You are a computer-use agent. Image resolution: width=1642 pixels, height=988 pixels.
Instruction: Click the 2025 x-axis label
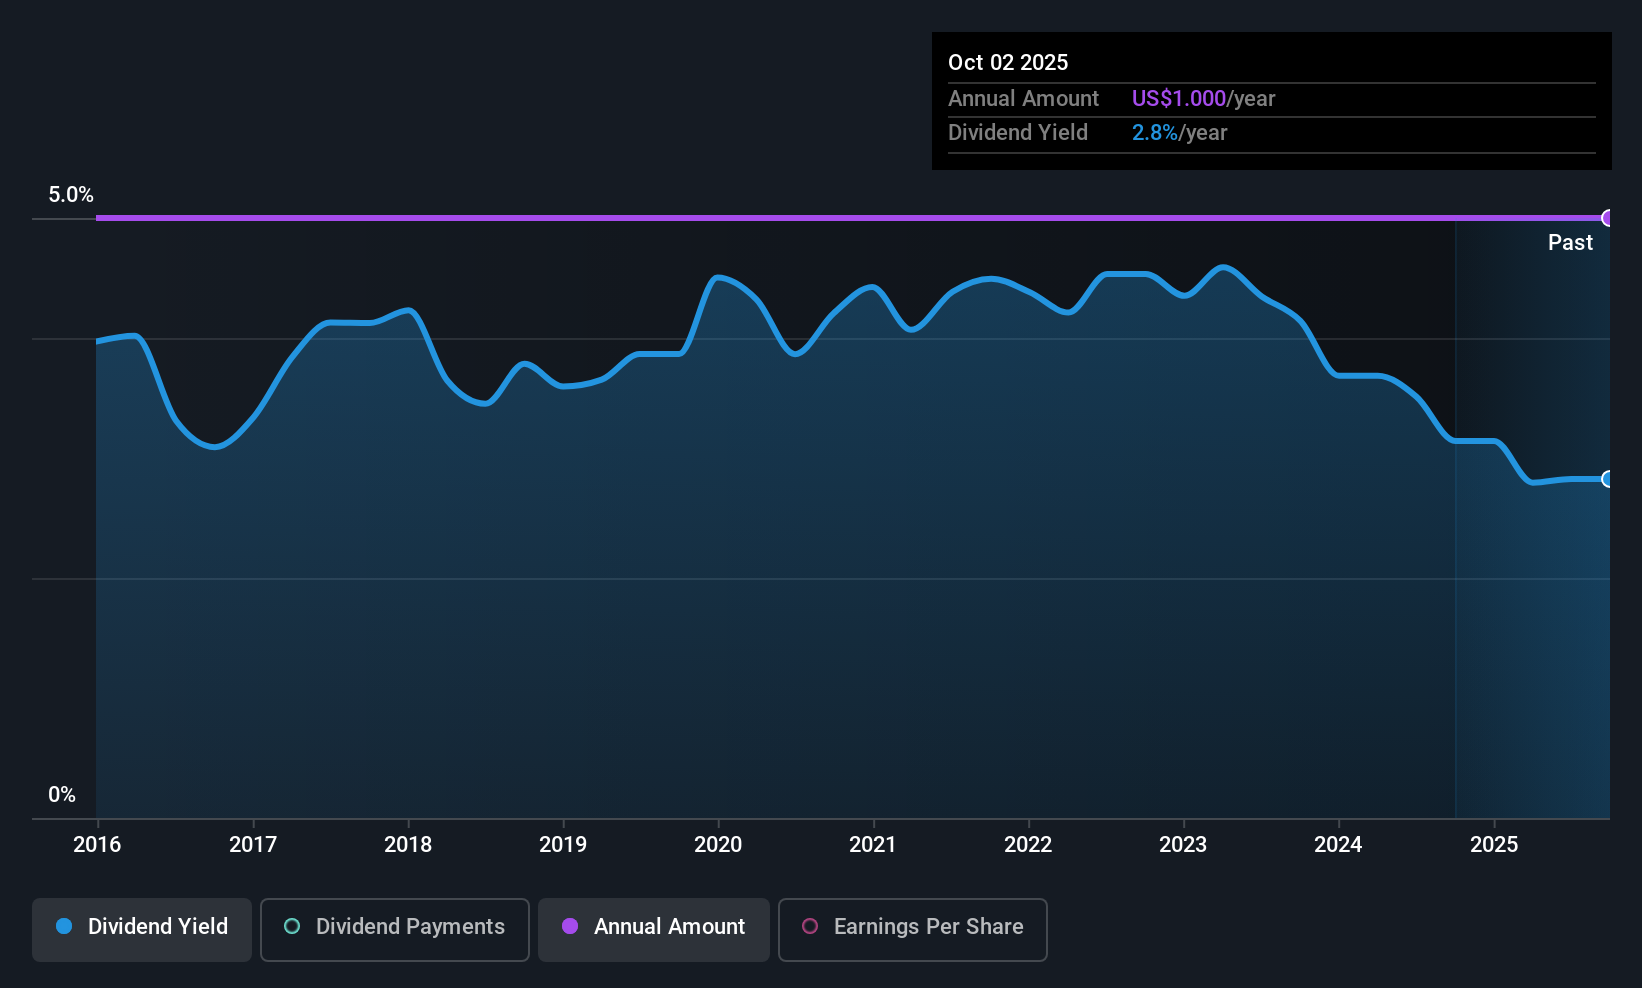point(1494,844)
